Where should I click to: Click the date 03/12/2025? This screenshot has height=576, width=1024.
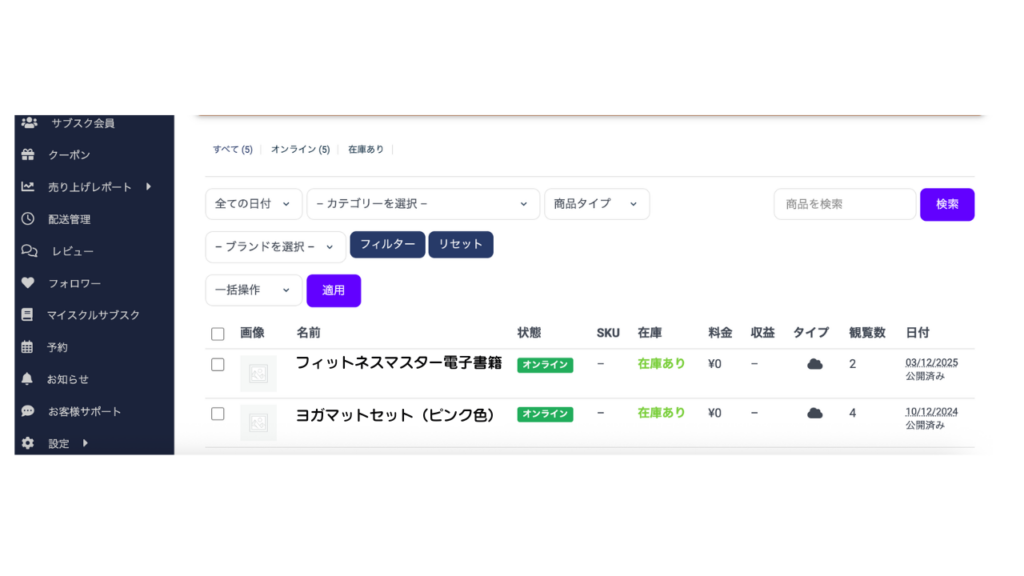[931, 362]
